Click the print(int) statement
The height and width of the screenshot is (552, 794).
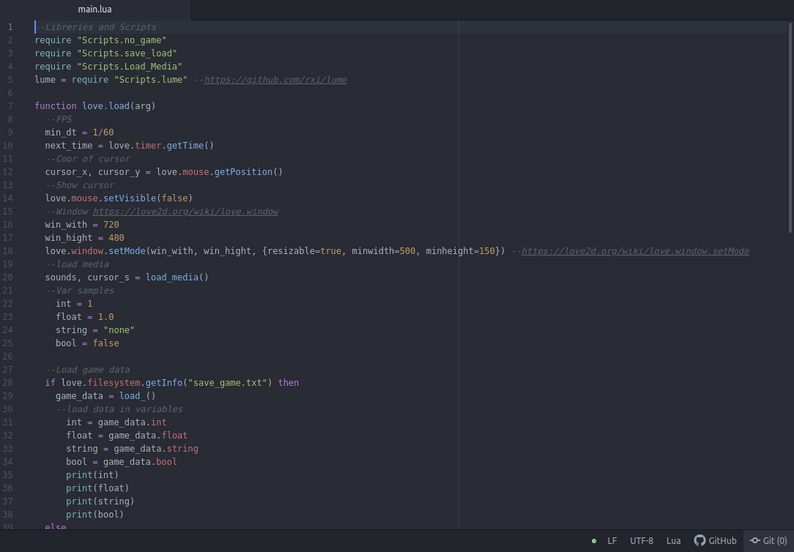(92, 475)
